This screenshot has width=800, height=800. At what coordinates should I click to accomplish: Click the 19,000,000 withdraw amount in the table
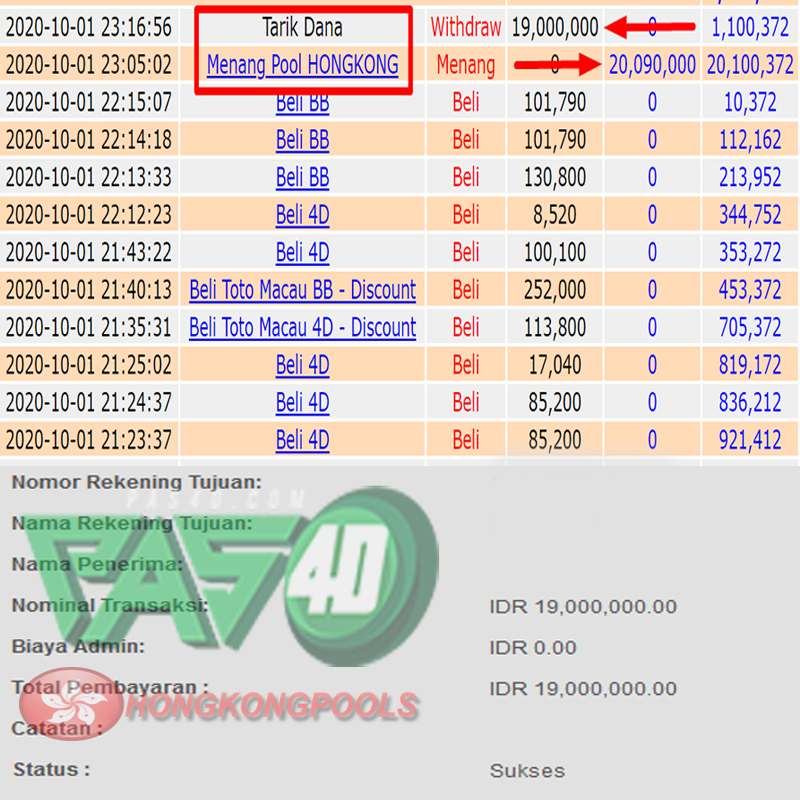(x=555, y=27)
